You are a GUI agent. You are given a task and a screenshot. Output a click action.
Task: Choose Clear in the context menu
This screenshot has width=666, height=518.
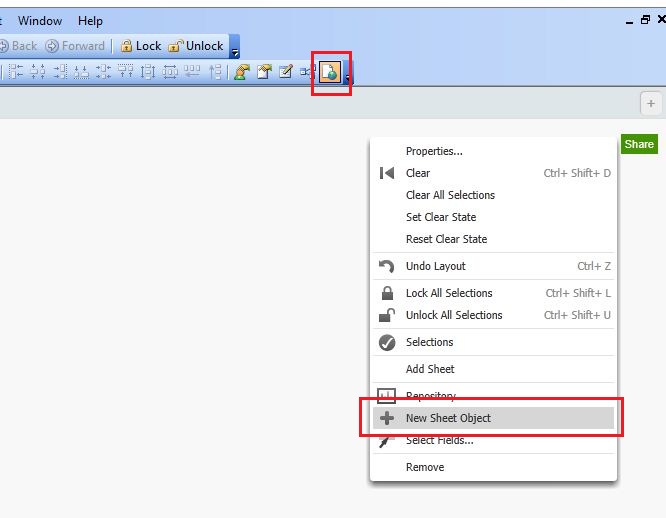tap(493, 173)
